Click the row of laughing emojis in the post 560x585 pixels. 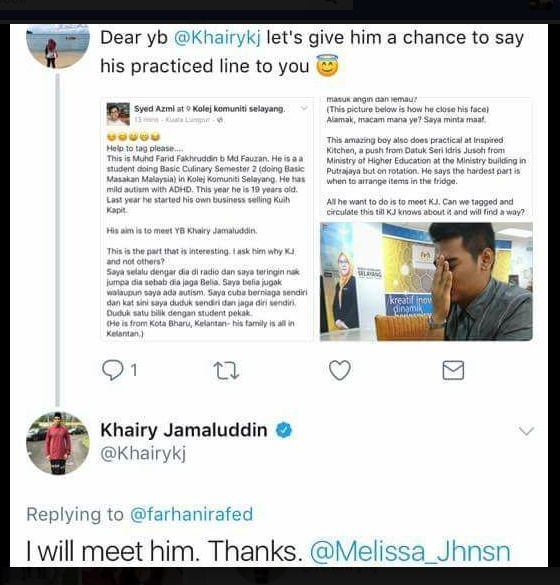133,137
